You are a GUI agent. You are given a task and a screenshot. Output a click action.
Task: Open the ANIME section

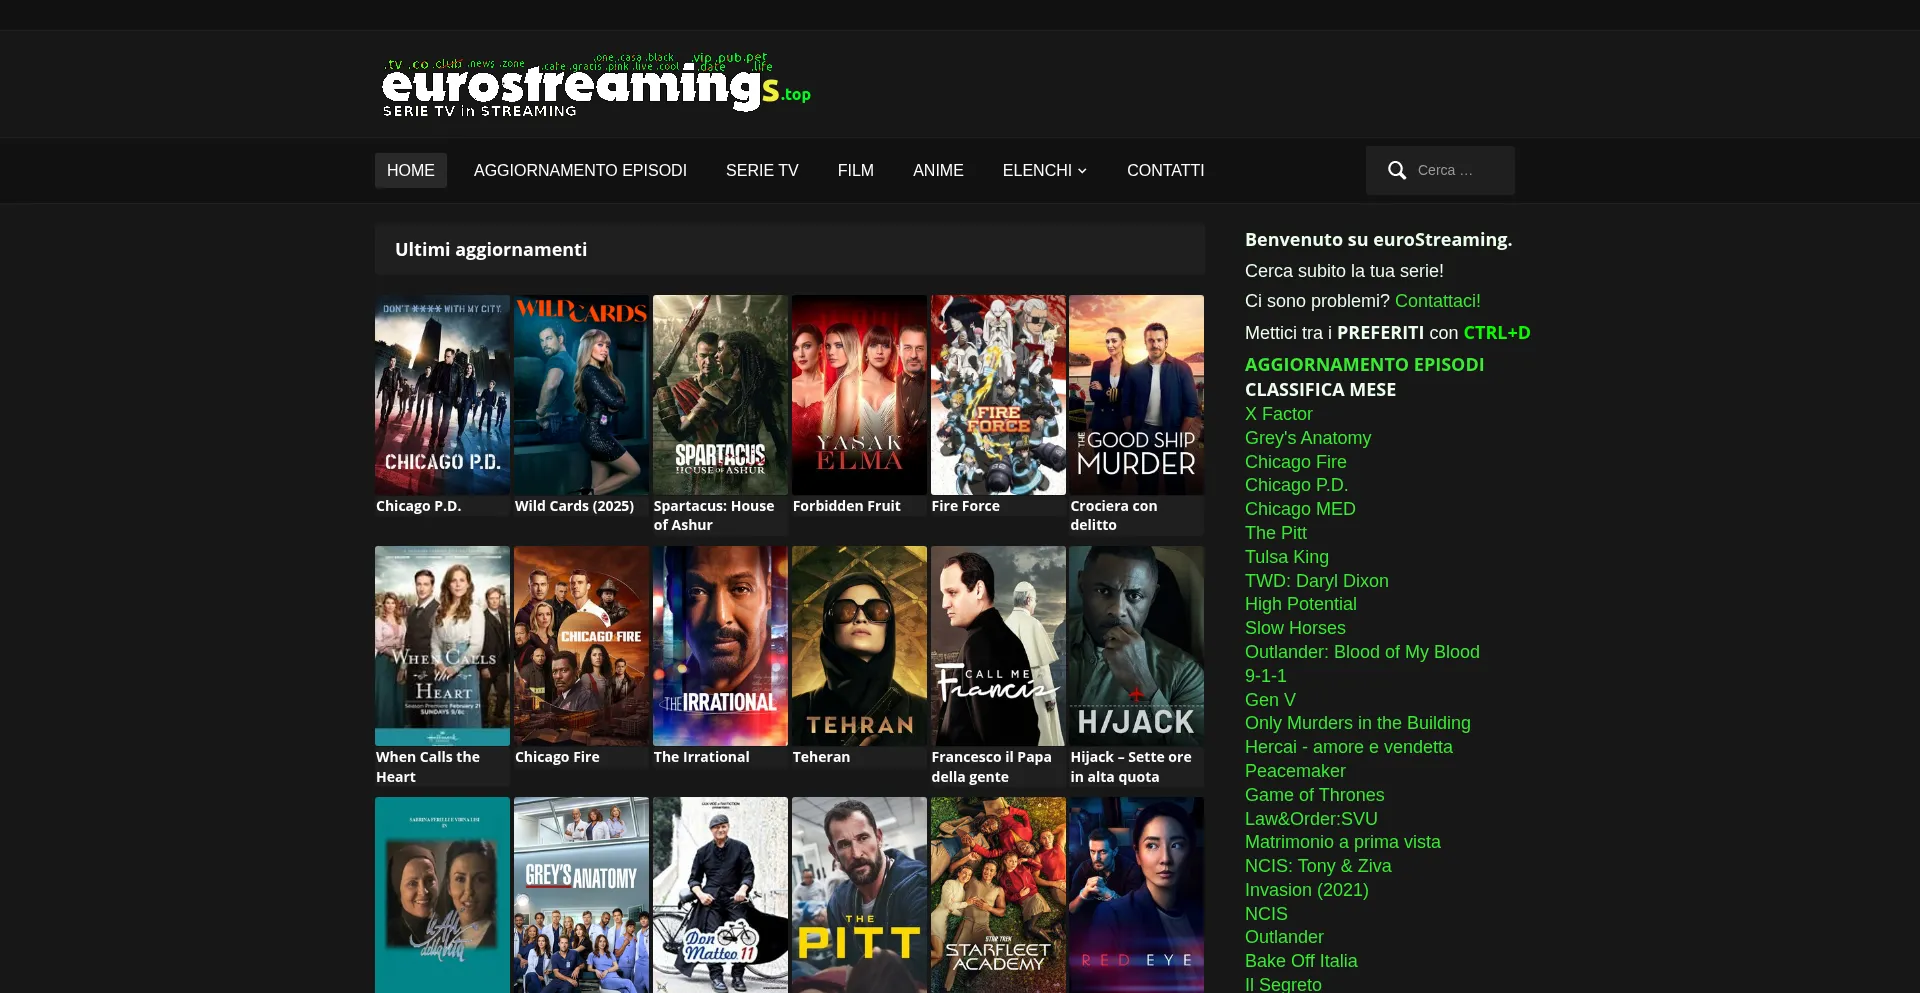938,171
